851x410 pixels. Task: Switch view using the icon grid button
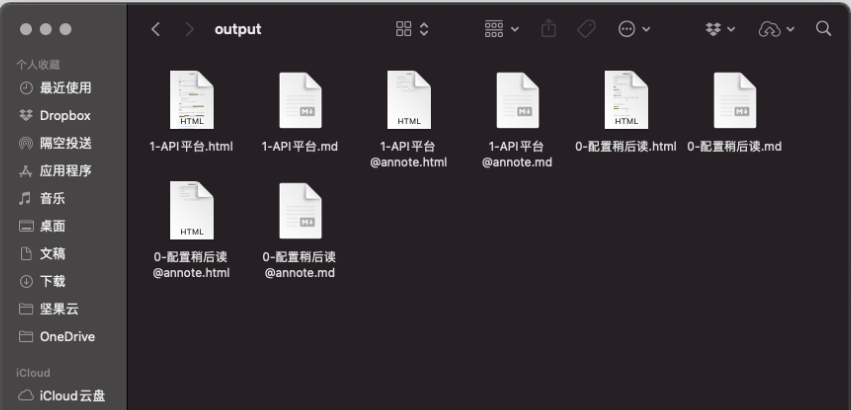click(x=403, y=29)
